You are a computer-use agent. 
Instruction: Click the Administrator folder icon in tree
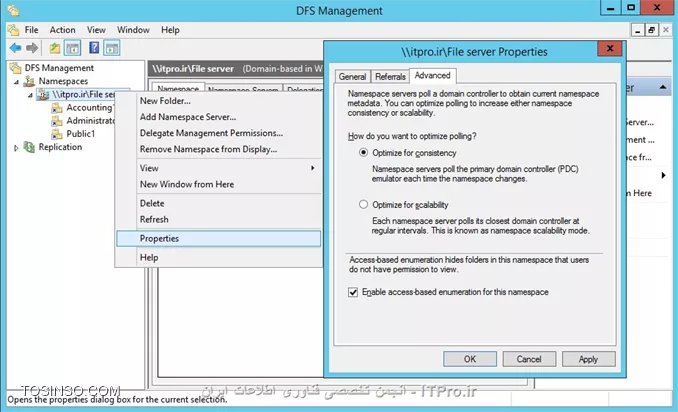(x=57, y=121)
